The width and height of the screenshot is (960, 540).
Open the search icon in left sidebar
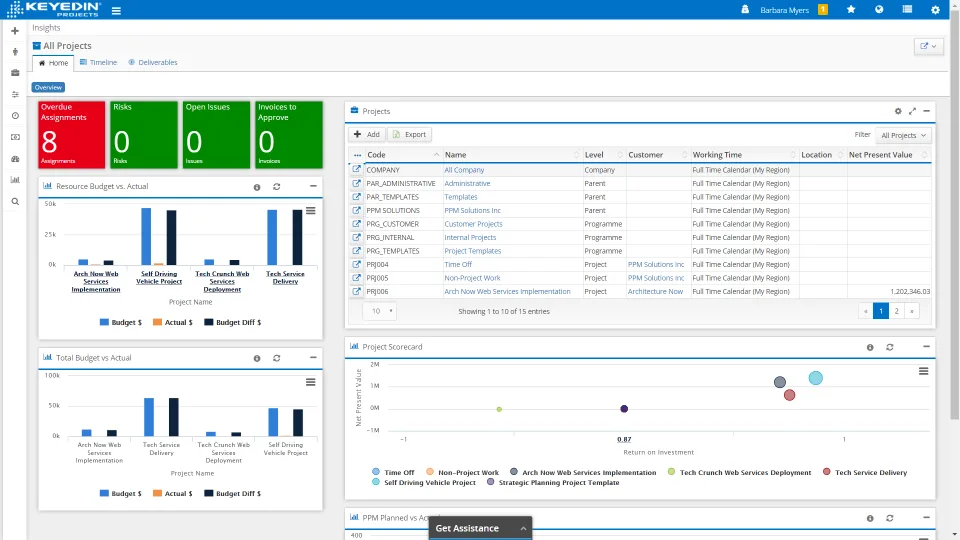tap(15, 201)
